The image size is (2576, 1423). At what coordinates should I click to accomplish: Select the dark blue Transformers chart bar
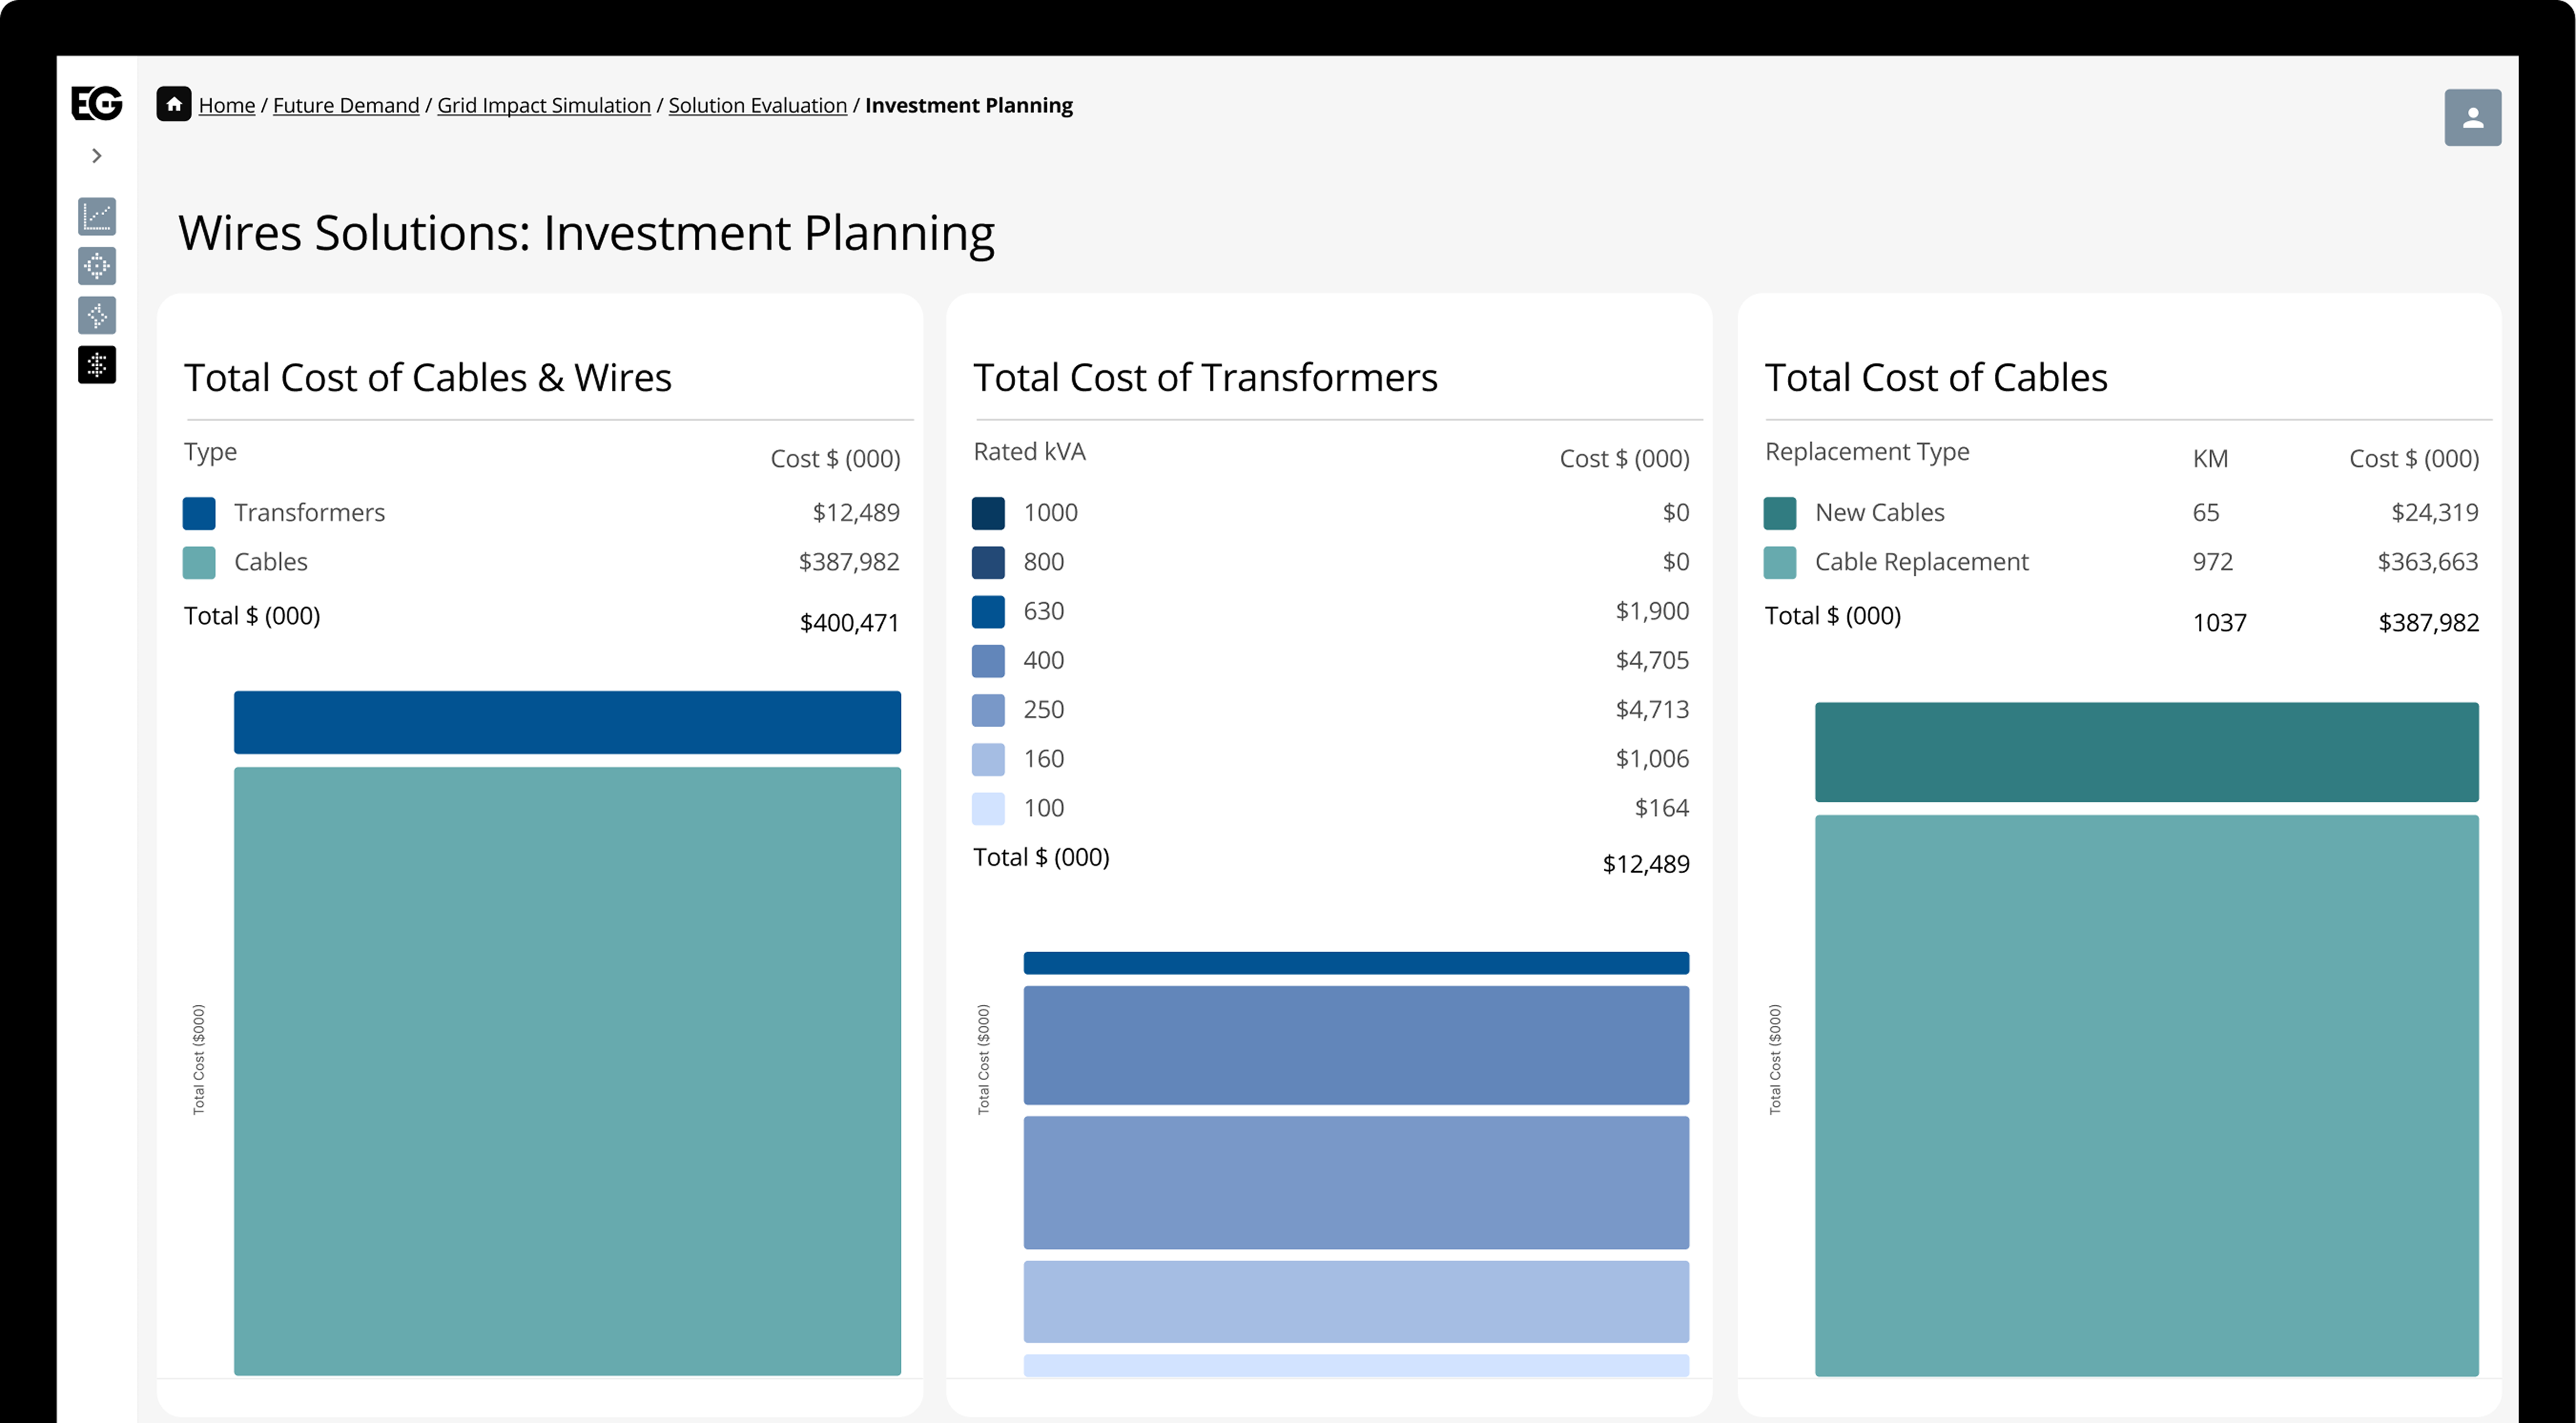(567, 722)
